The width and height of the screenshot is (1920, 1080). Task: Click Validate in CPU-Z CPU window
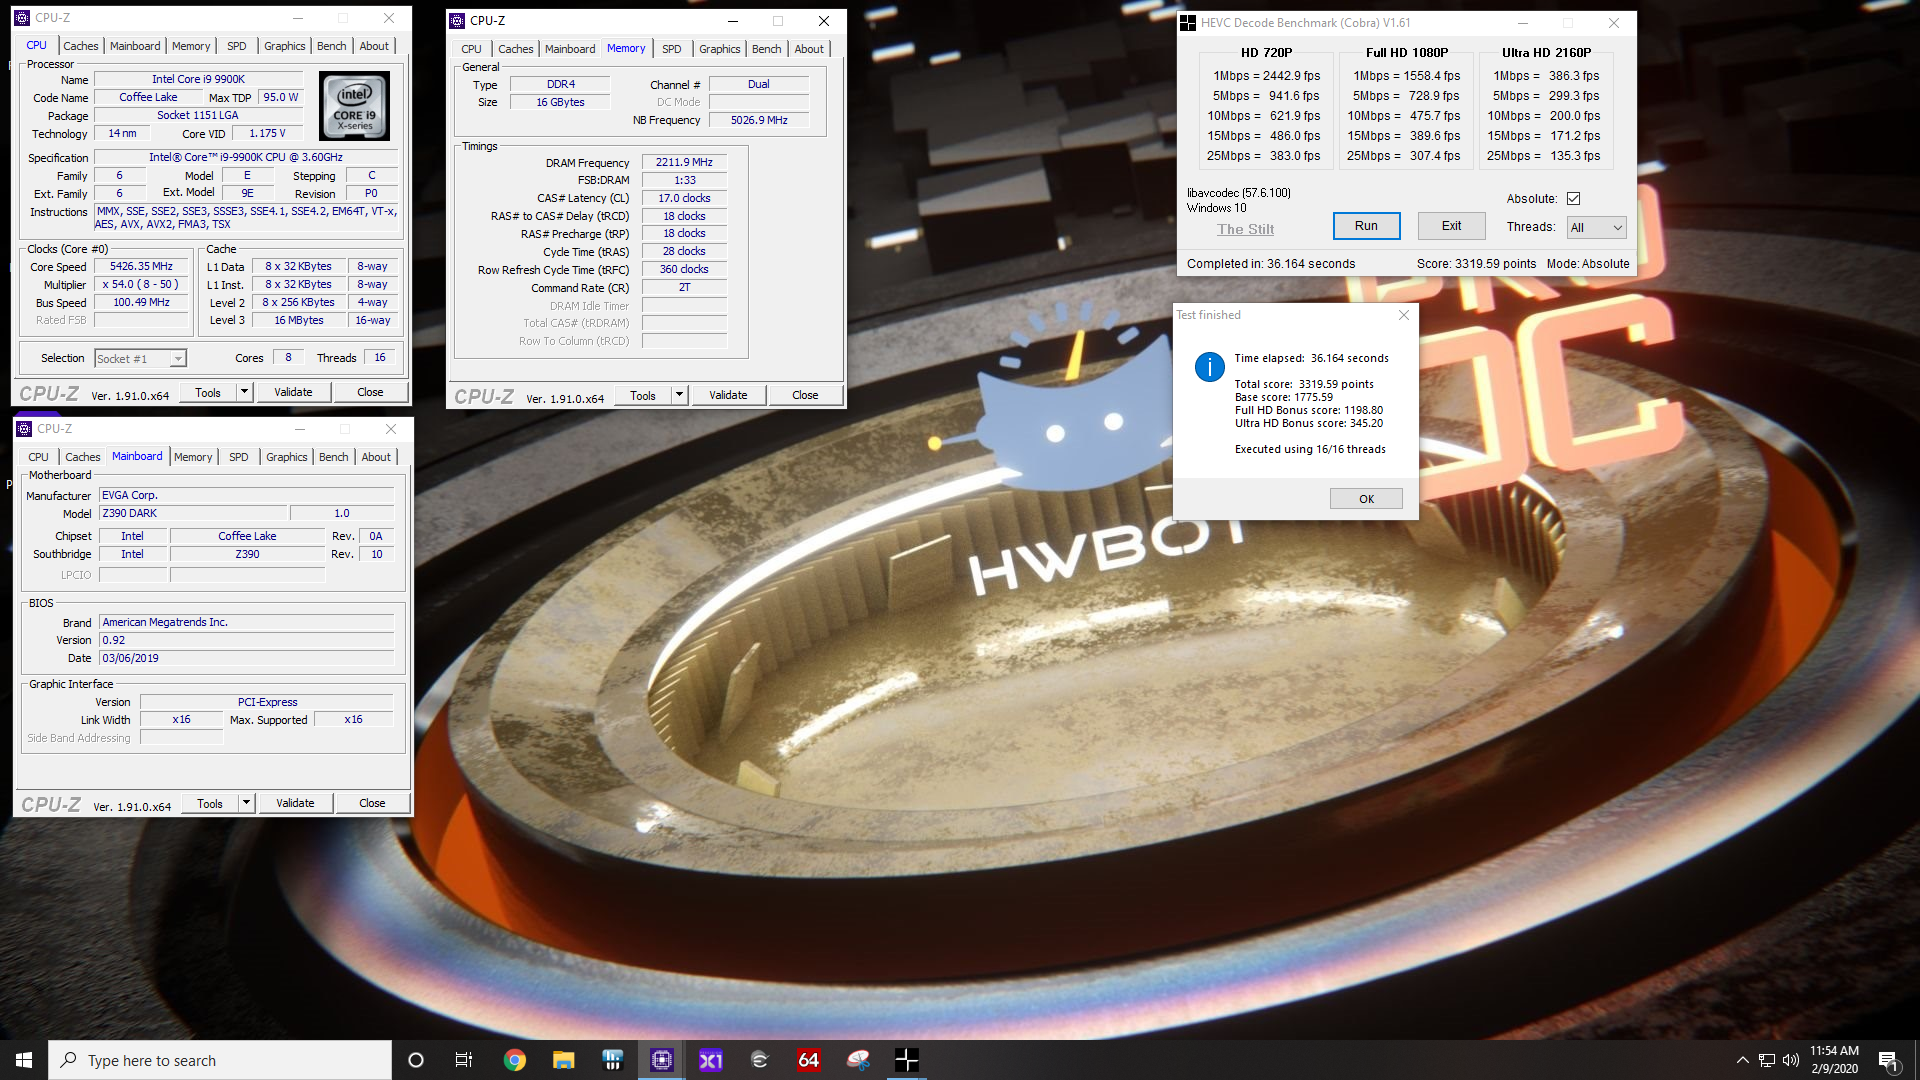click(294, 392)
